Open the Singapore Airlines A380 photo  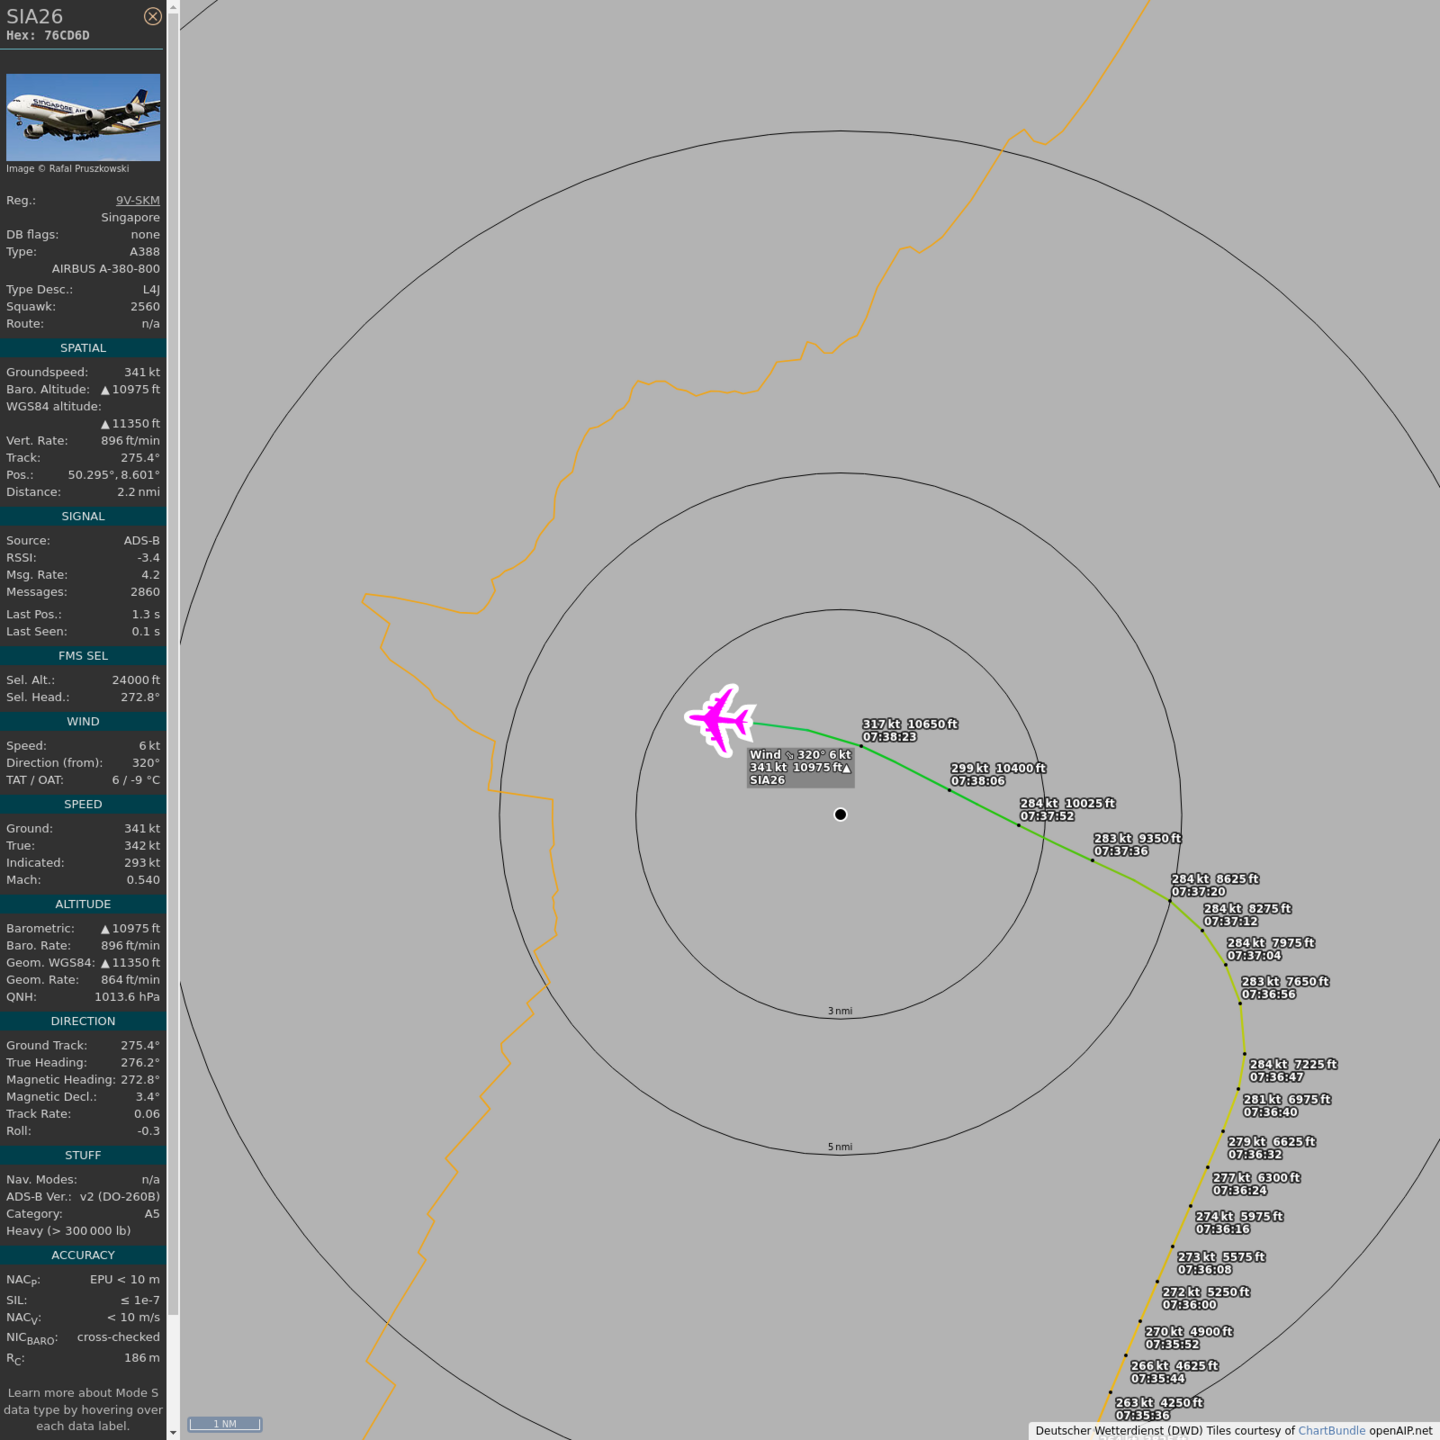click(x=83, y=117)
